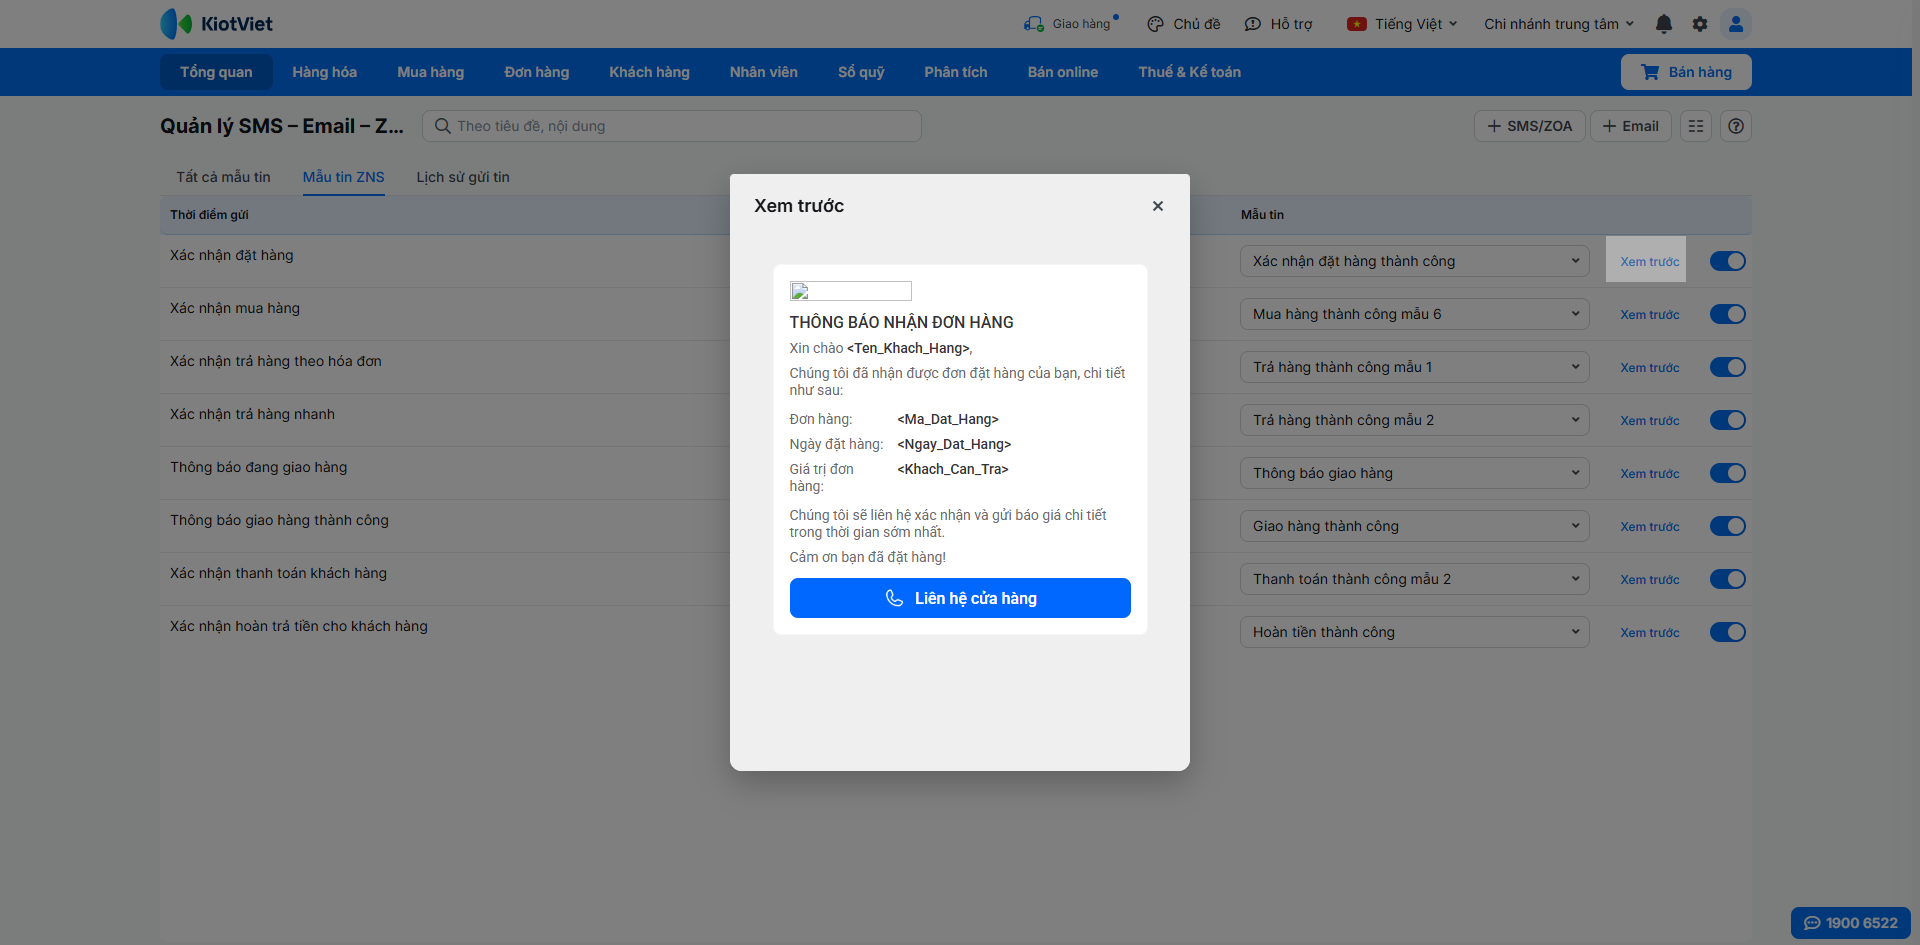Click Xem trước for Giao hàng thành công
Image resolution: width=1920 pixels, height=945 pixels.
tap(1650, 526)
